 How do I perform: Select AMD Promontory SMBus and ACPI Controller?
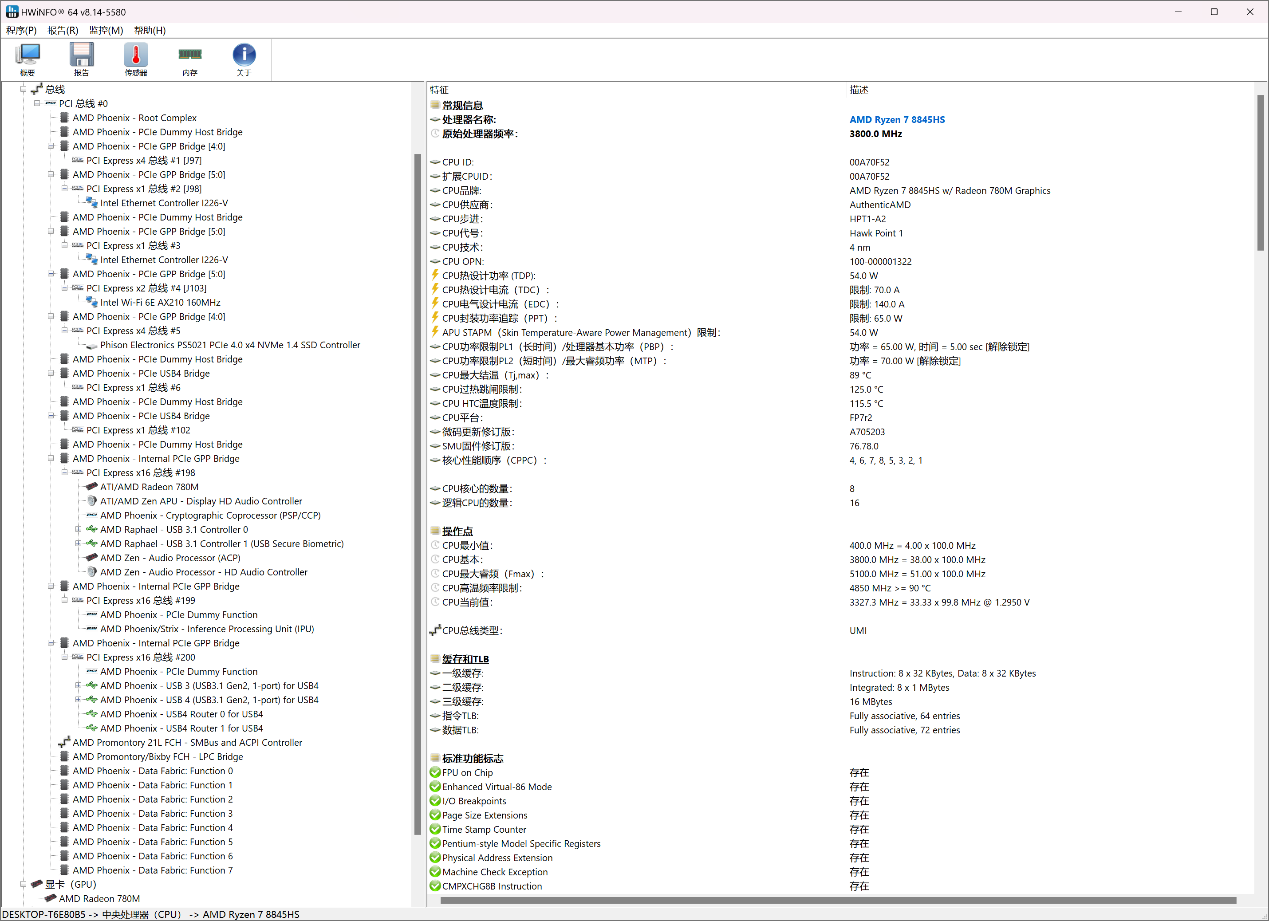[187, 743]
